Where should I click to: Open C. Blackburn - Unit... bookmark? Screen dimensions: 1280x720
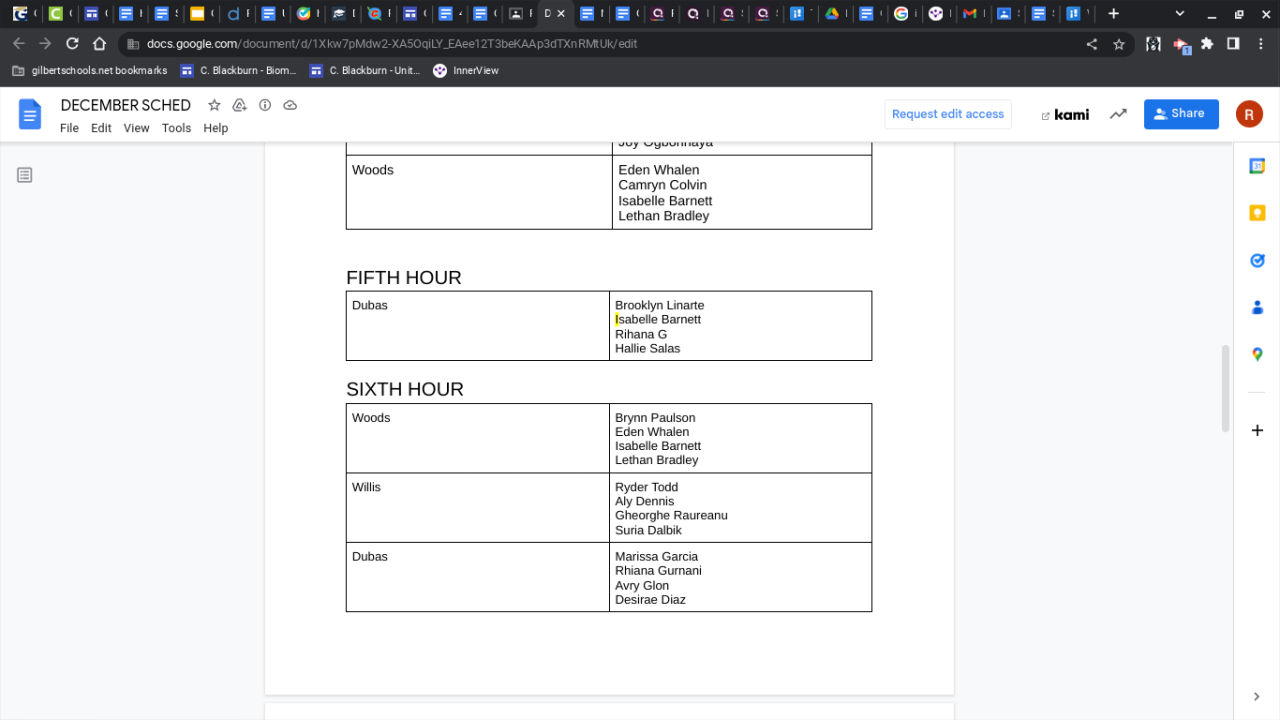click(x=365, y=71)
